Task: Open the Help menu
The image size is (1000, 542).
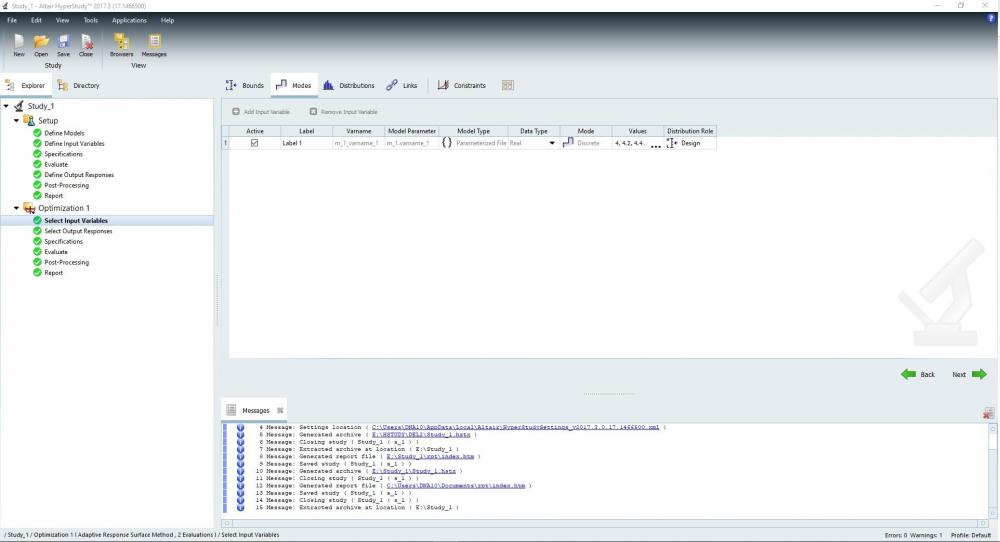Action: tap(167, 20)
